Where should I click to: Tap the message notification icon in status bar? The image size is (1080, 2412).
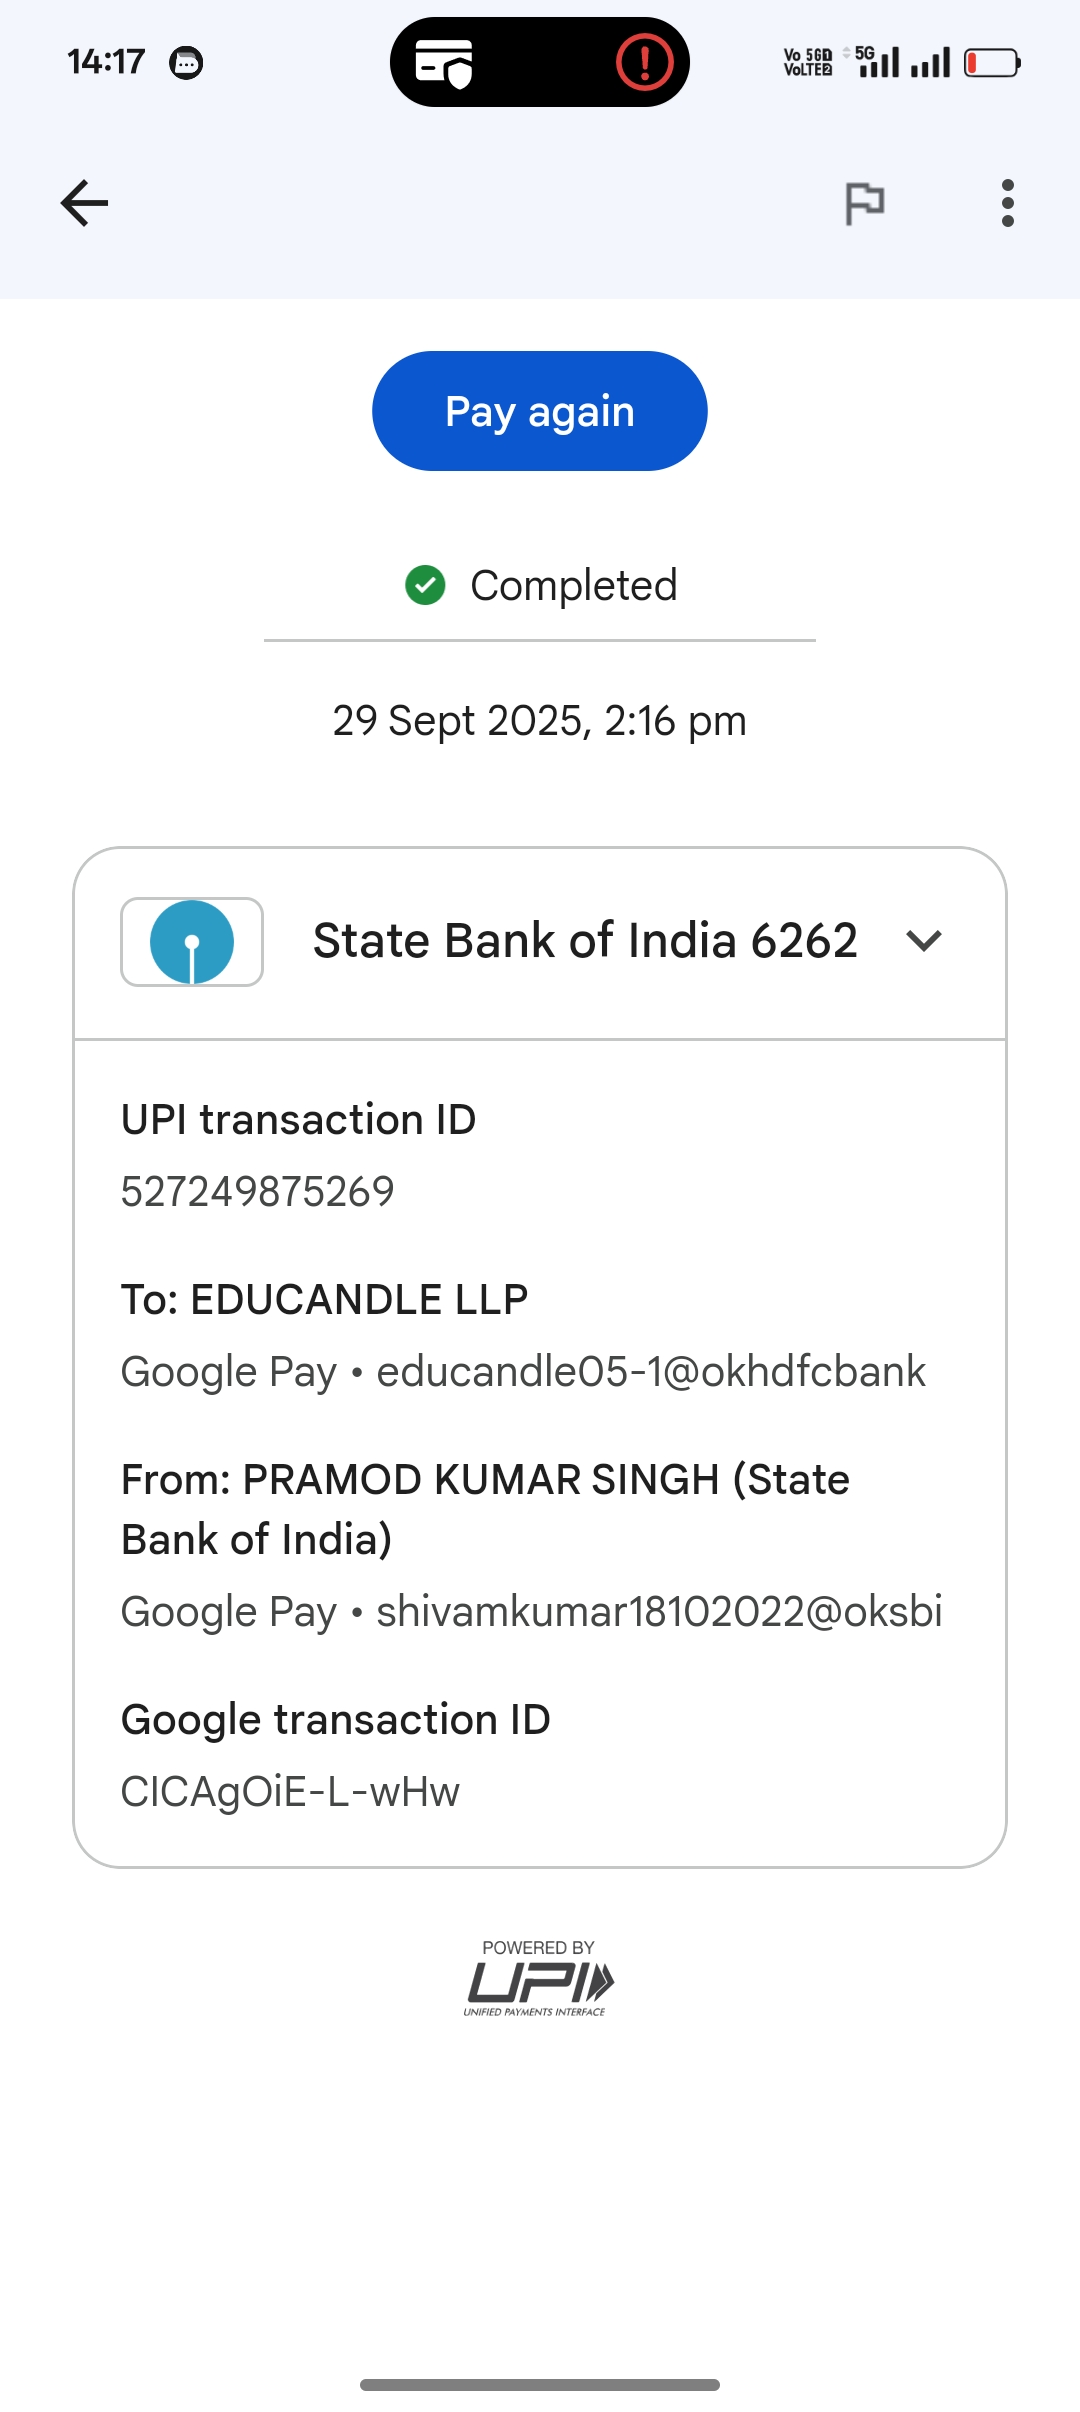pos(186,63)
